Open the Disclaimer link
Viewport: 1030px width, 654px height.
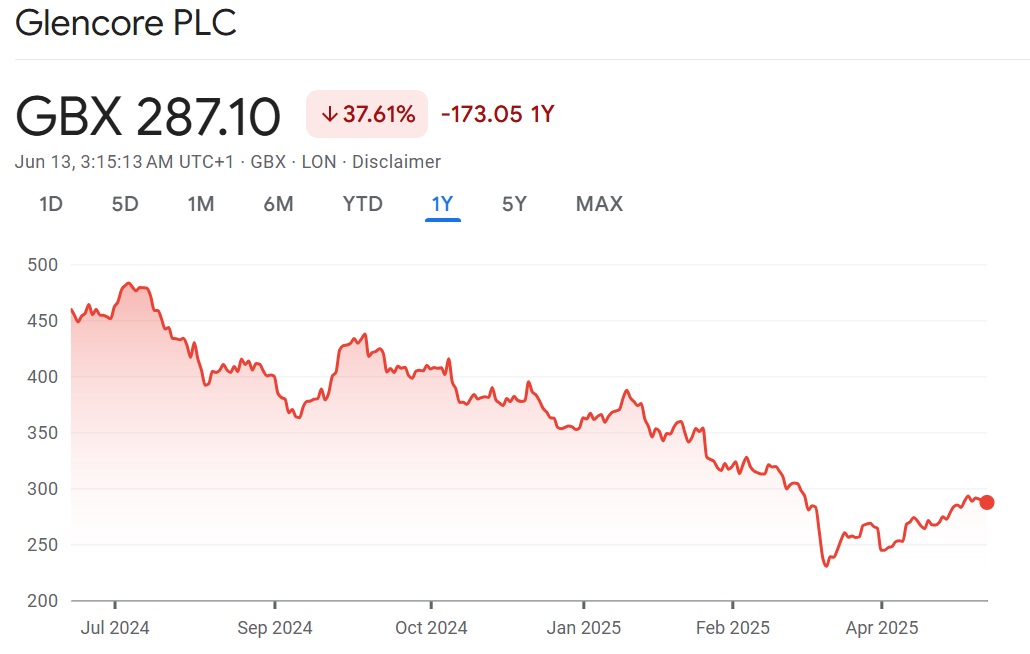point(396,162)
